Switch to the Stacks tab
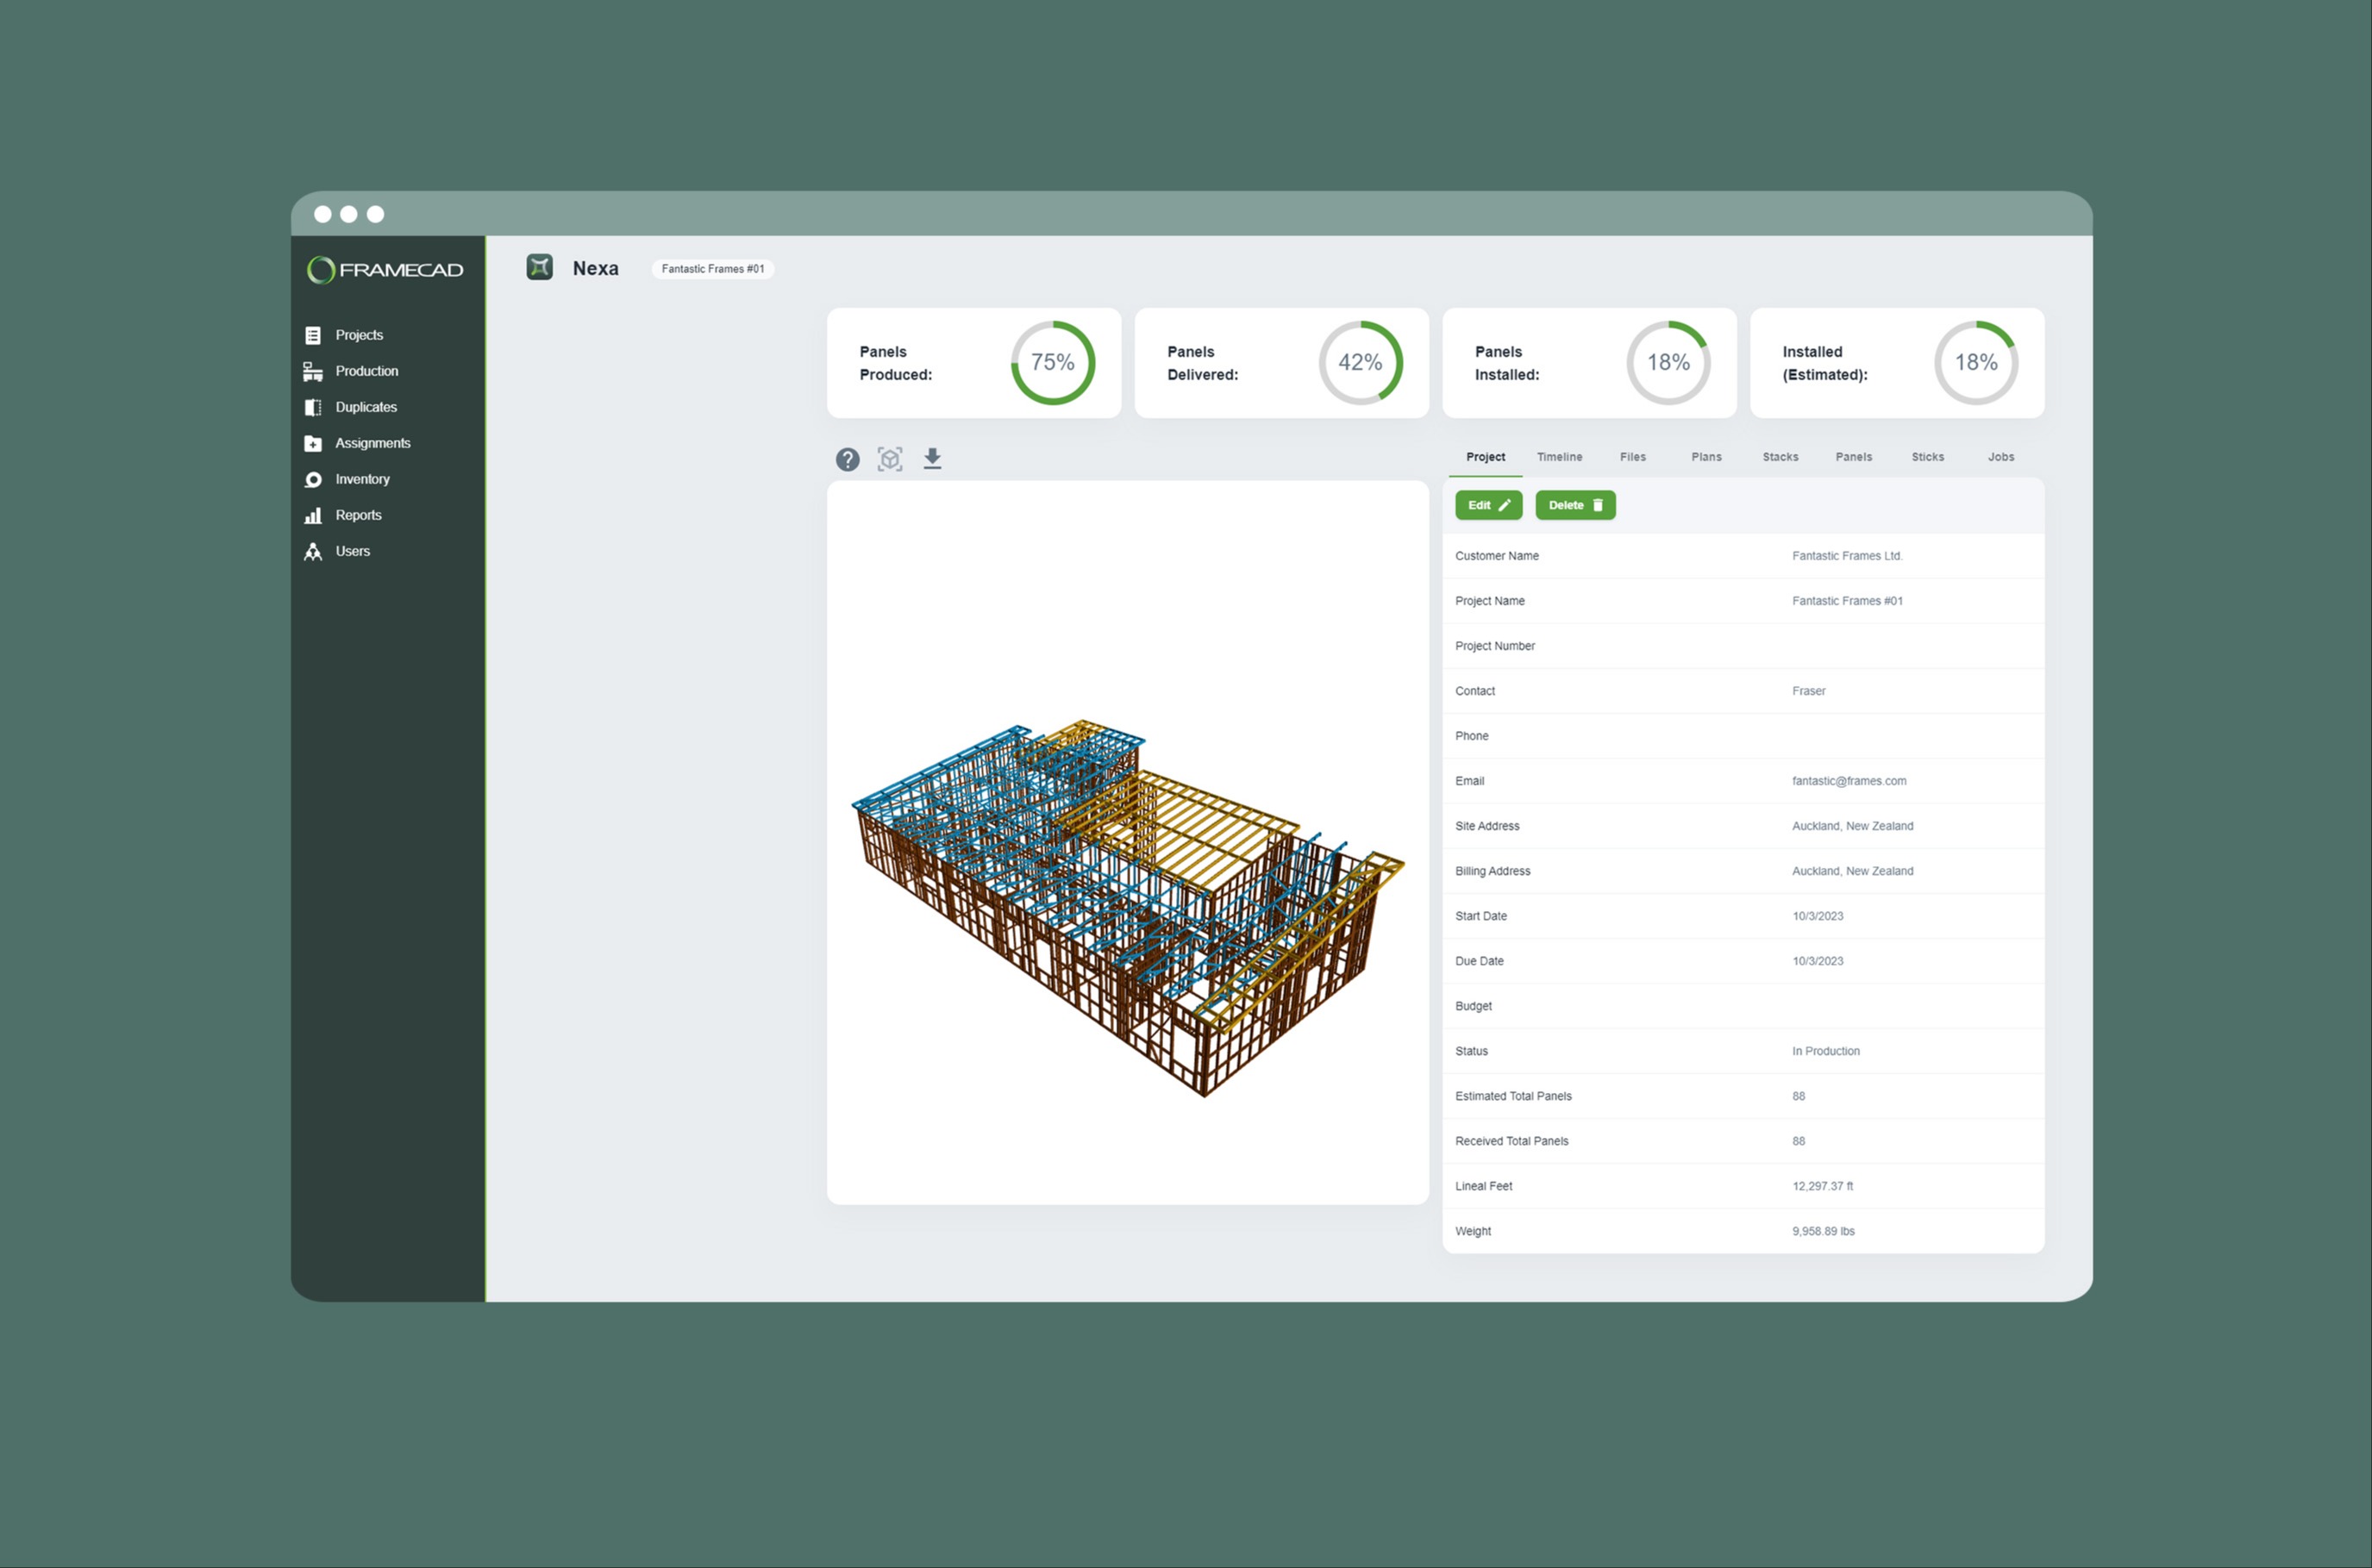The width and height of the screenshot is (2372, 1568). tap(1780, 457)
